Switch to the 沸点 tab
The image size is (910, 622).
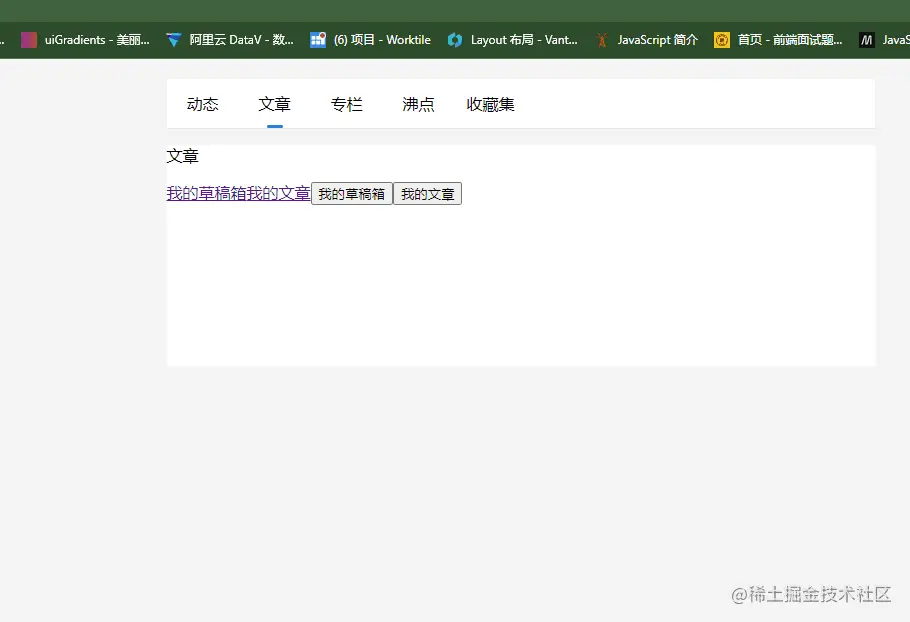tap(418, 103)
